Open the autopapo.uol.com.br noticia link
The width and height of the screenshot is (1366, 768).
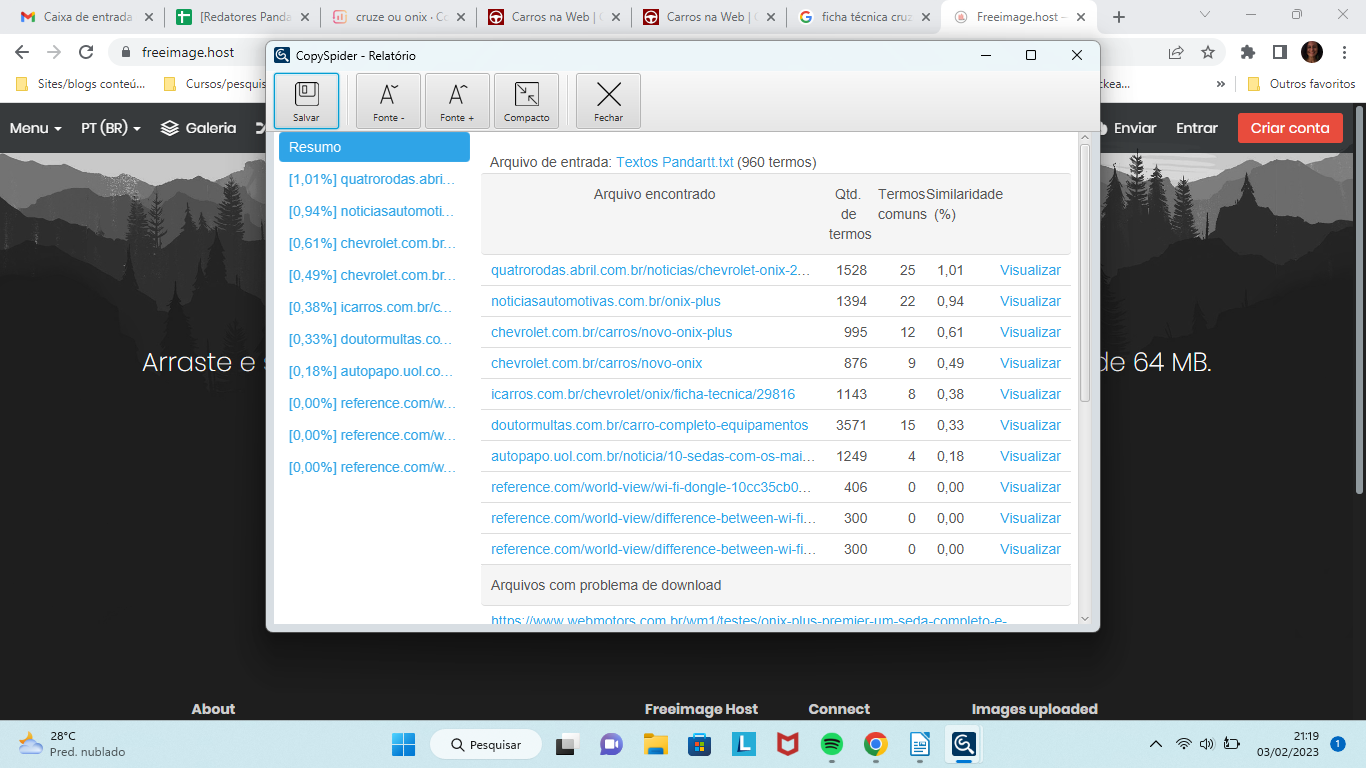pos(653,456)
